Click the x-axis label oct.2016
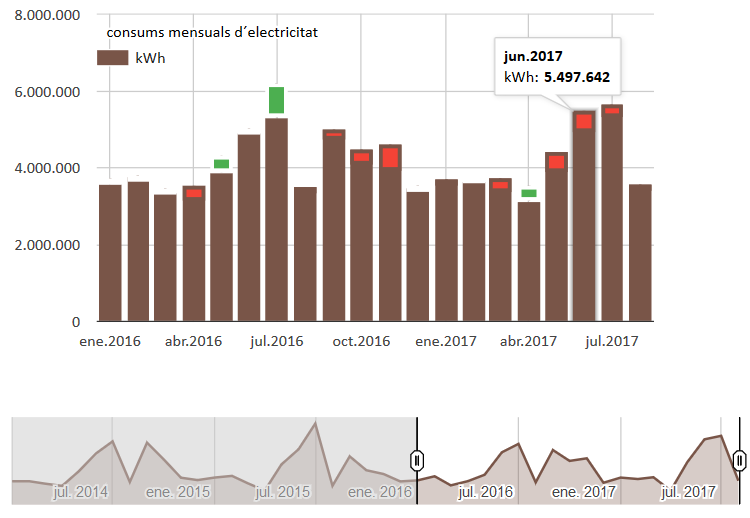 (361, 341)
